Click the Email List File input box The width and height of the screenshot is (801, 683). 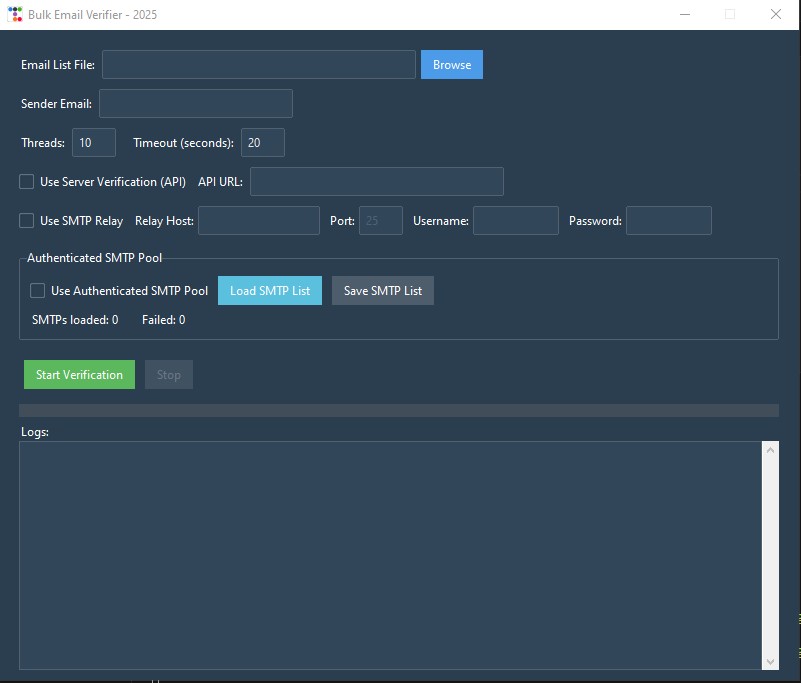[258, 64]
